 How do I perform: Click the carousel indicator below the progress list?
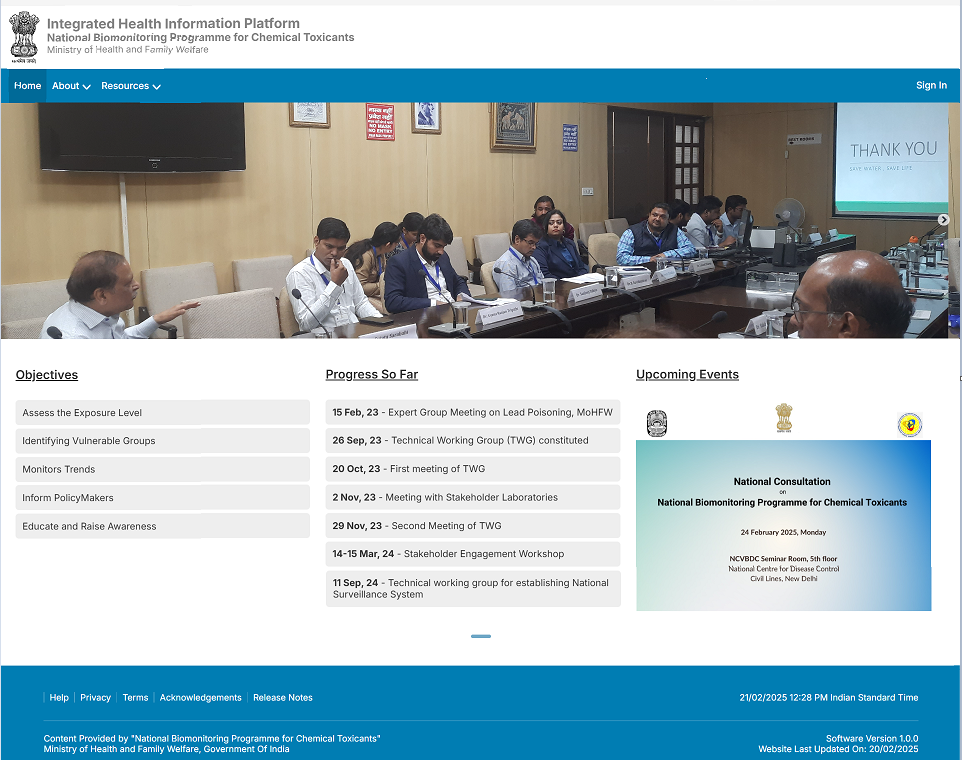pos(481,636)
